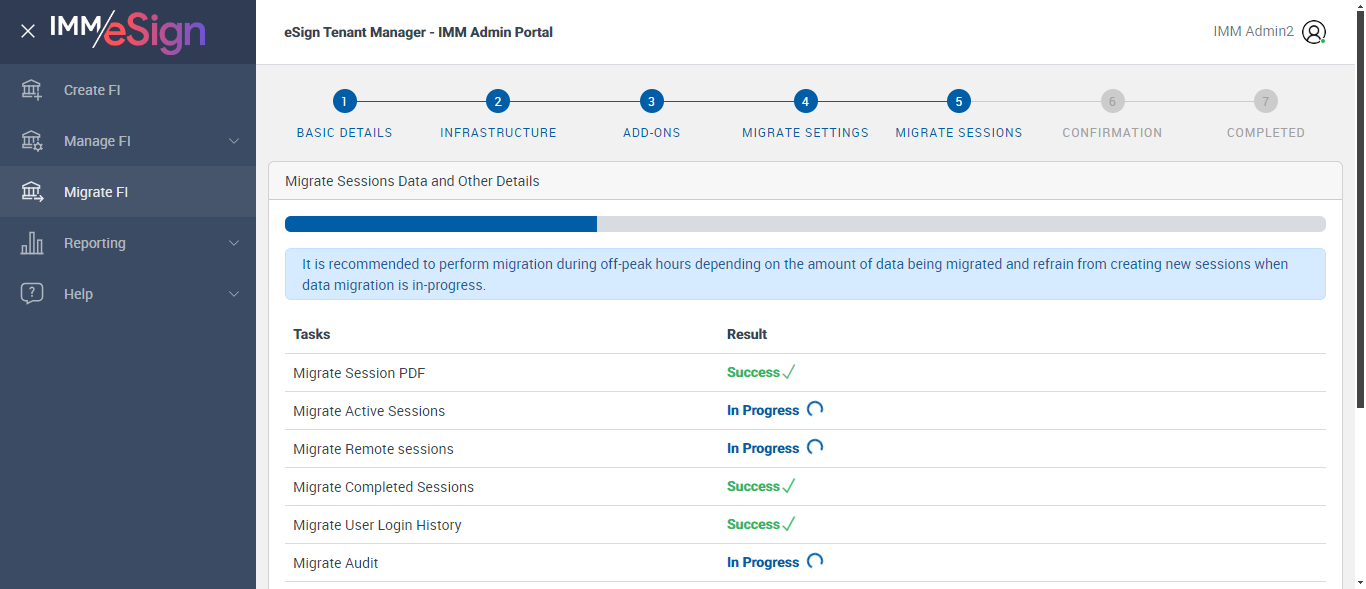Click the Migrate Audit spinner icon
1366x589 pixels.
click(815, 561)
